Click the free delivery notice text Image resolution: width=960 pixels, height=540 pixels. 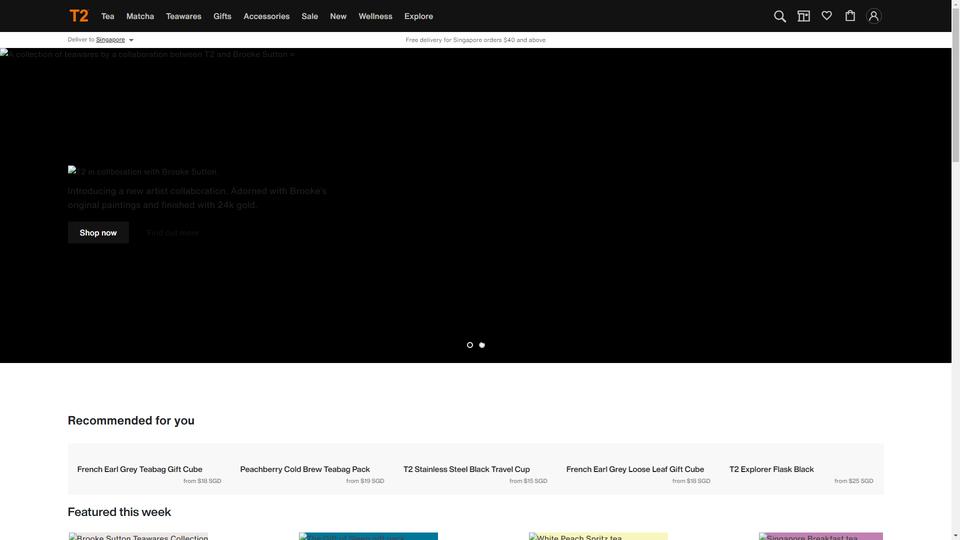pyautogui.click(x=475, y=40)
